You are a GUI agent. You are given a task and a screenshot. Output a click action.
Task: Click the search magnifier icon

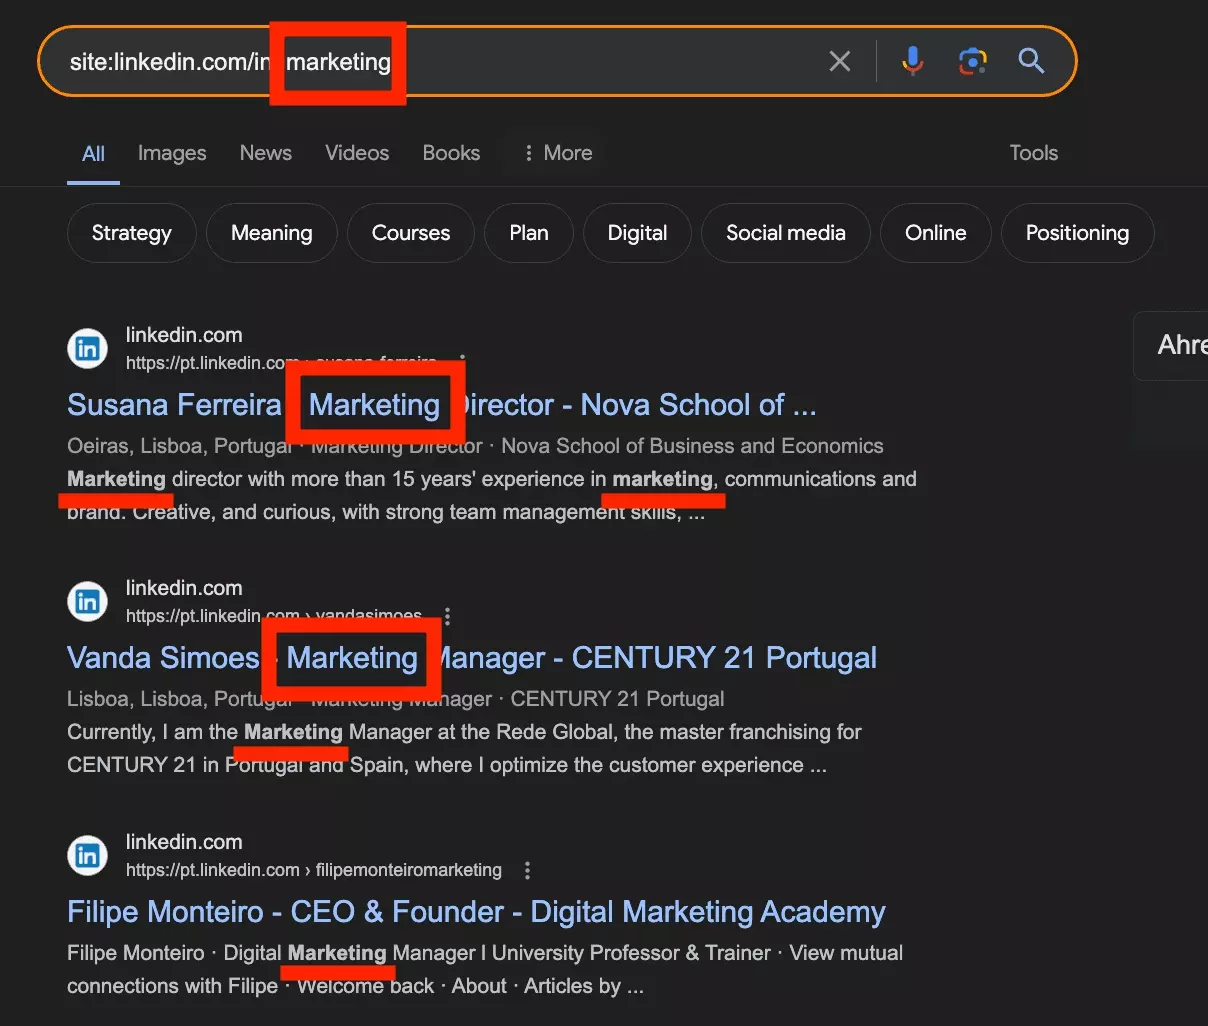pyautogui.click(x=1031, y=61)
